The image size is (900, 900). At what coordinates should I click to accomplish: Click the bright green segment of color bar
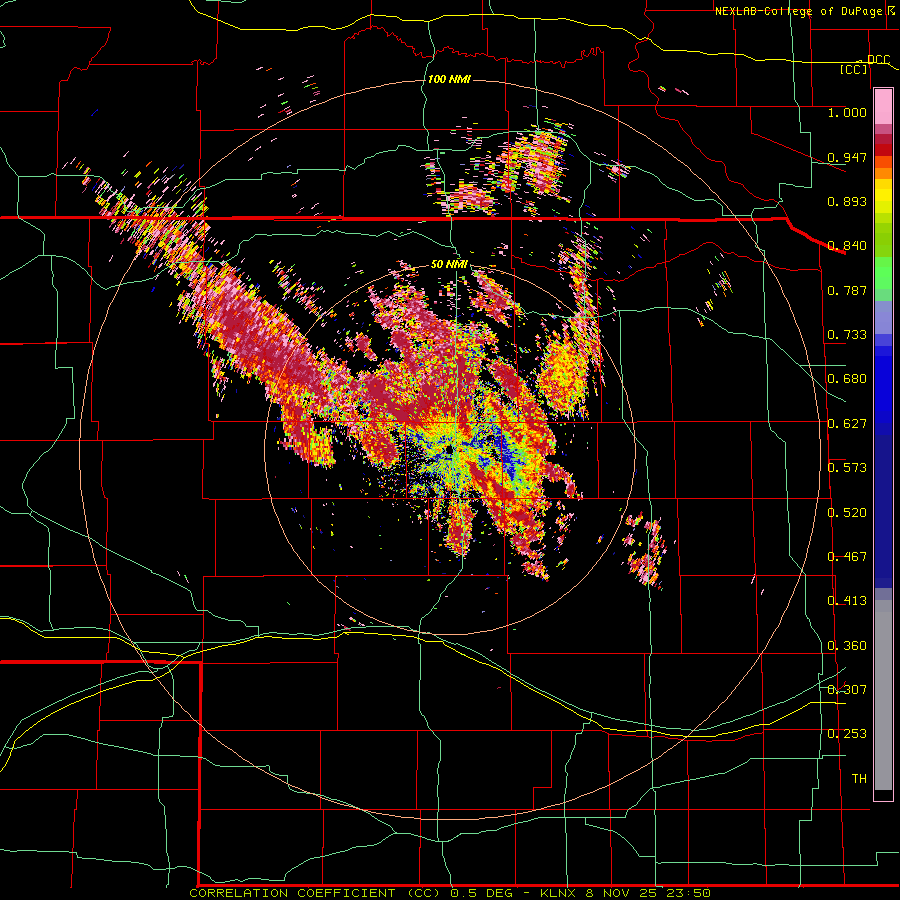coord(883,273)
